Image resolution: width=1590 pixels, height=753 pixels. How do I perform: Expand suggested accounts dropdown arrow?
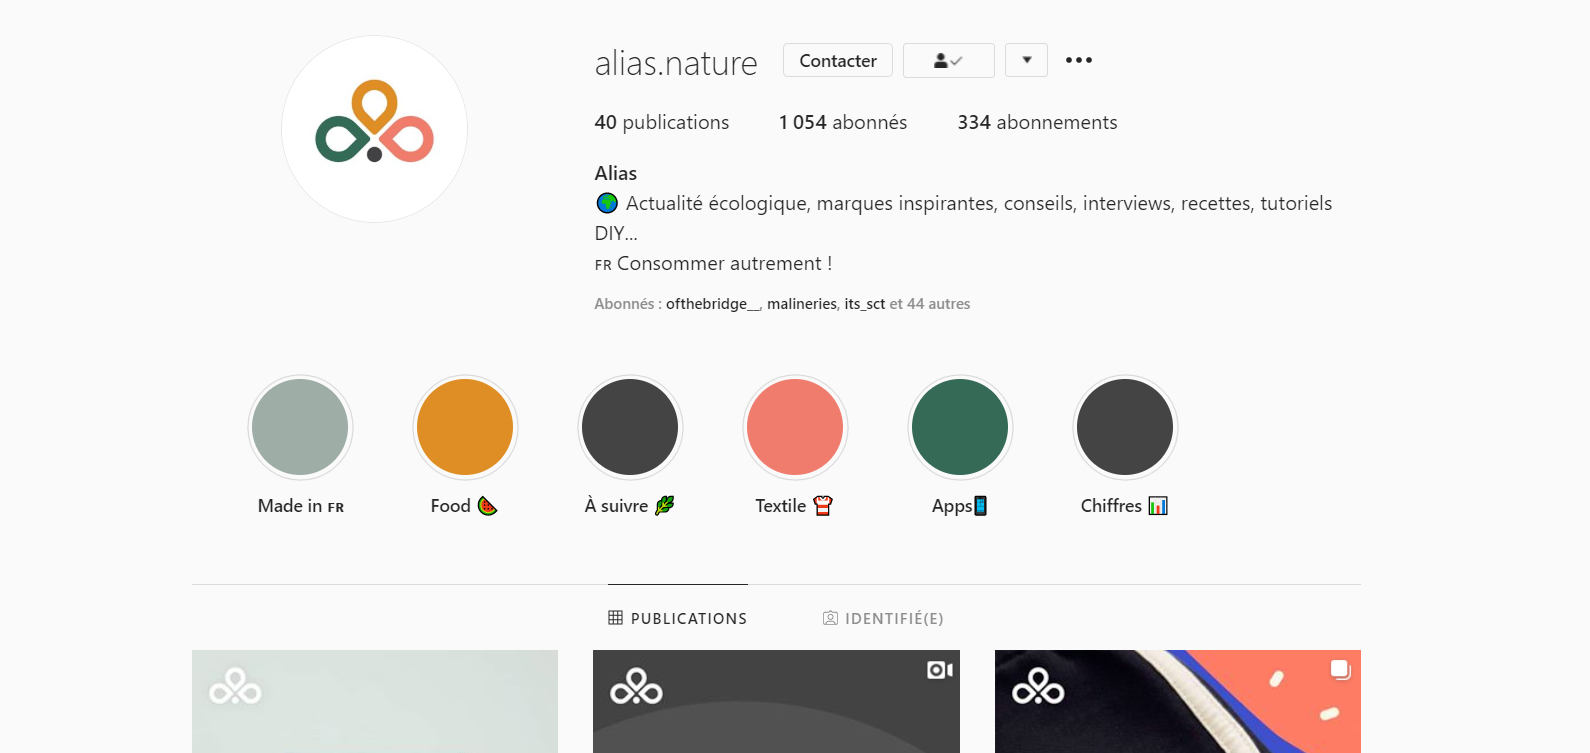click(x=1026, y=60)
